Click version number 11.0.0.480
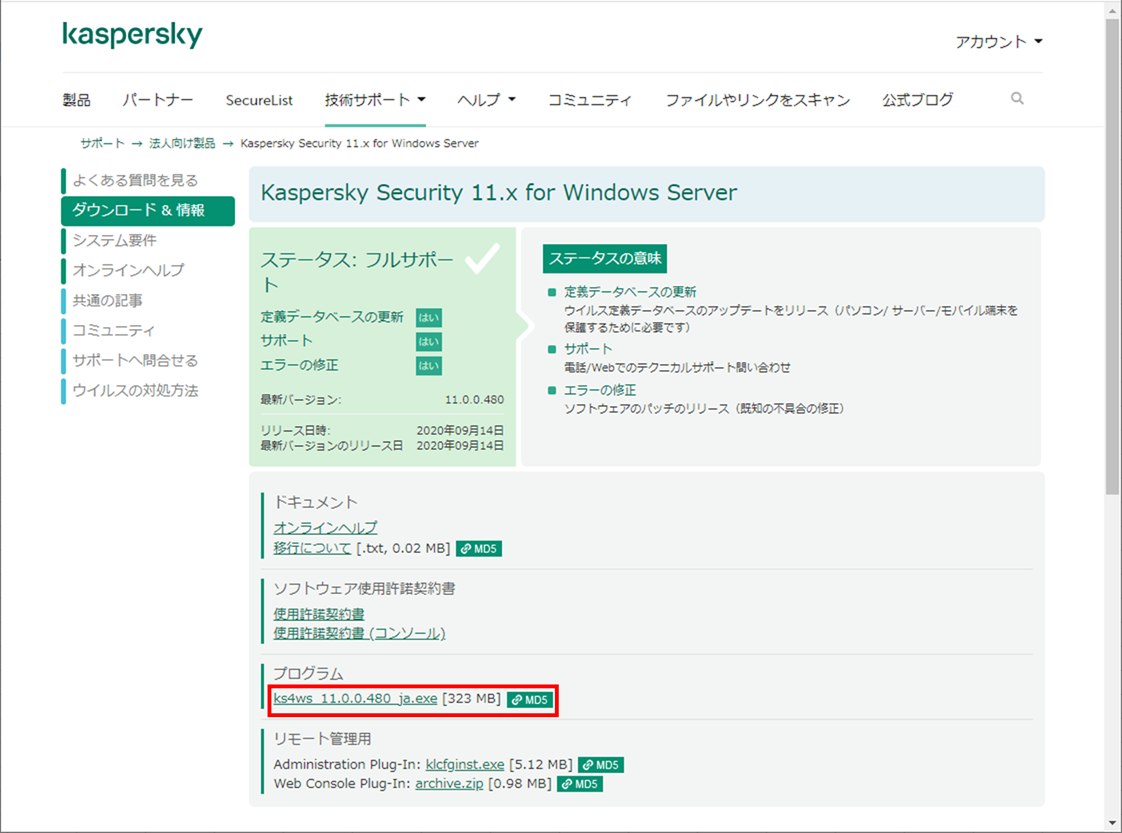Image resolution: width=1122 pixels, height=833 pixels. [x=474, y=399]
